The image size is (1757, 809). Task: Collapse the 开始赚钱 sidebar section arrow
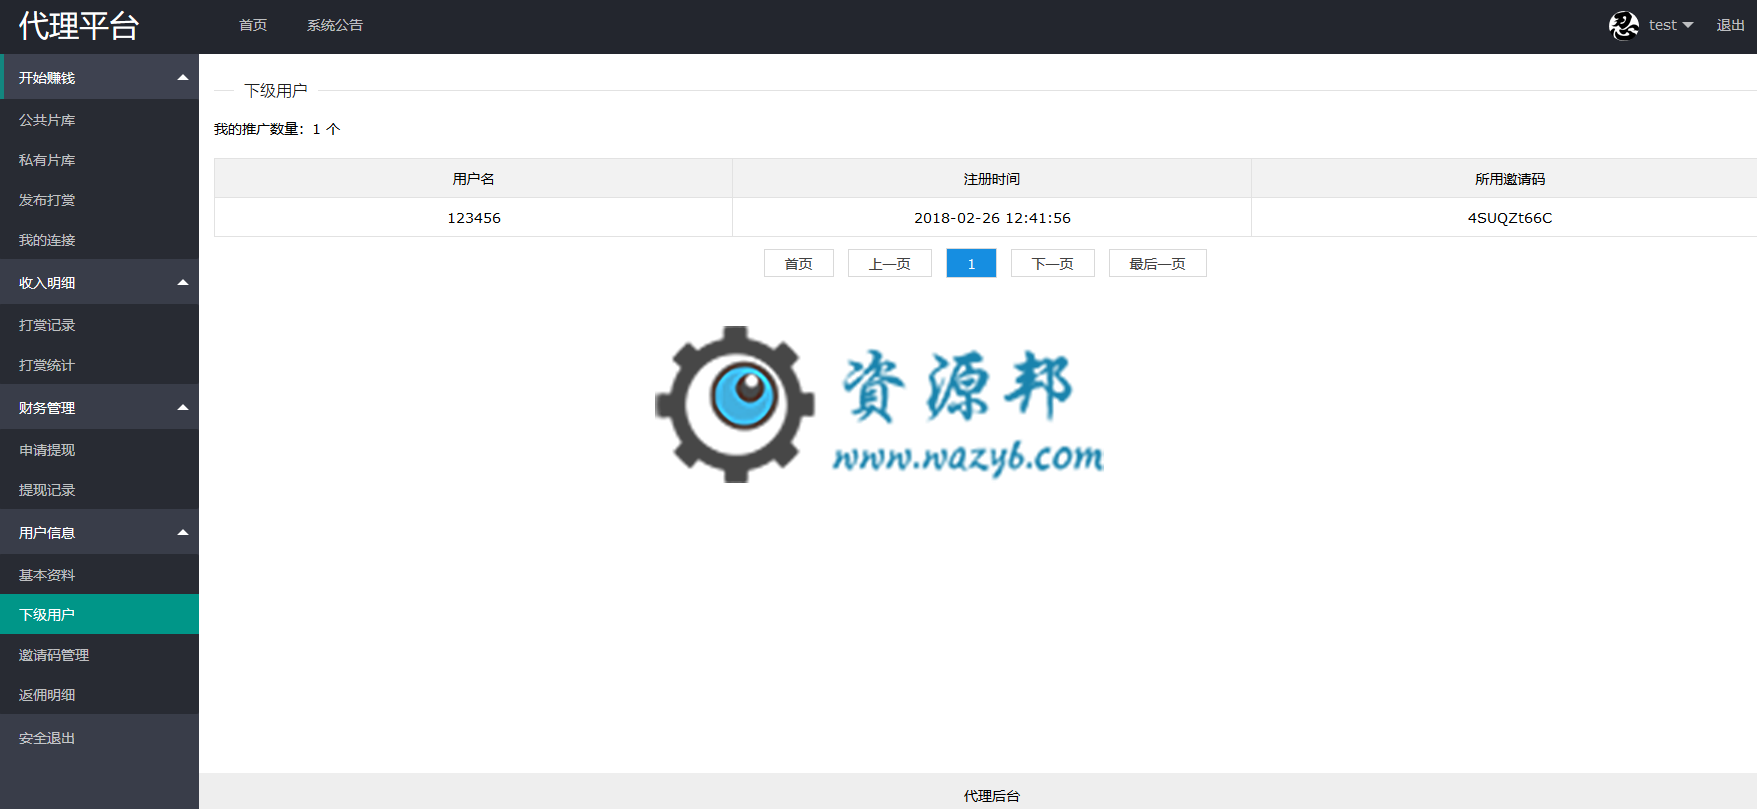tap(183, 78)
